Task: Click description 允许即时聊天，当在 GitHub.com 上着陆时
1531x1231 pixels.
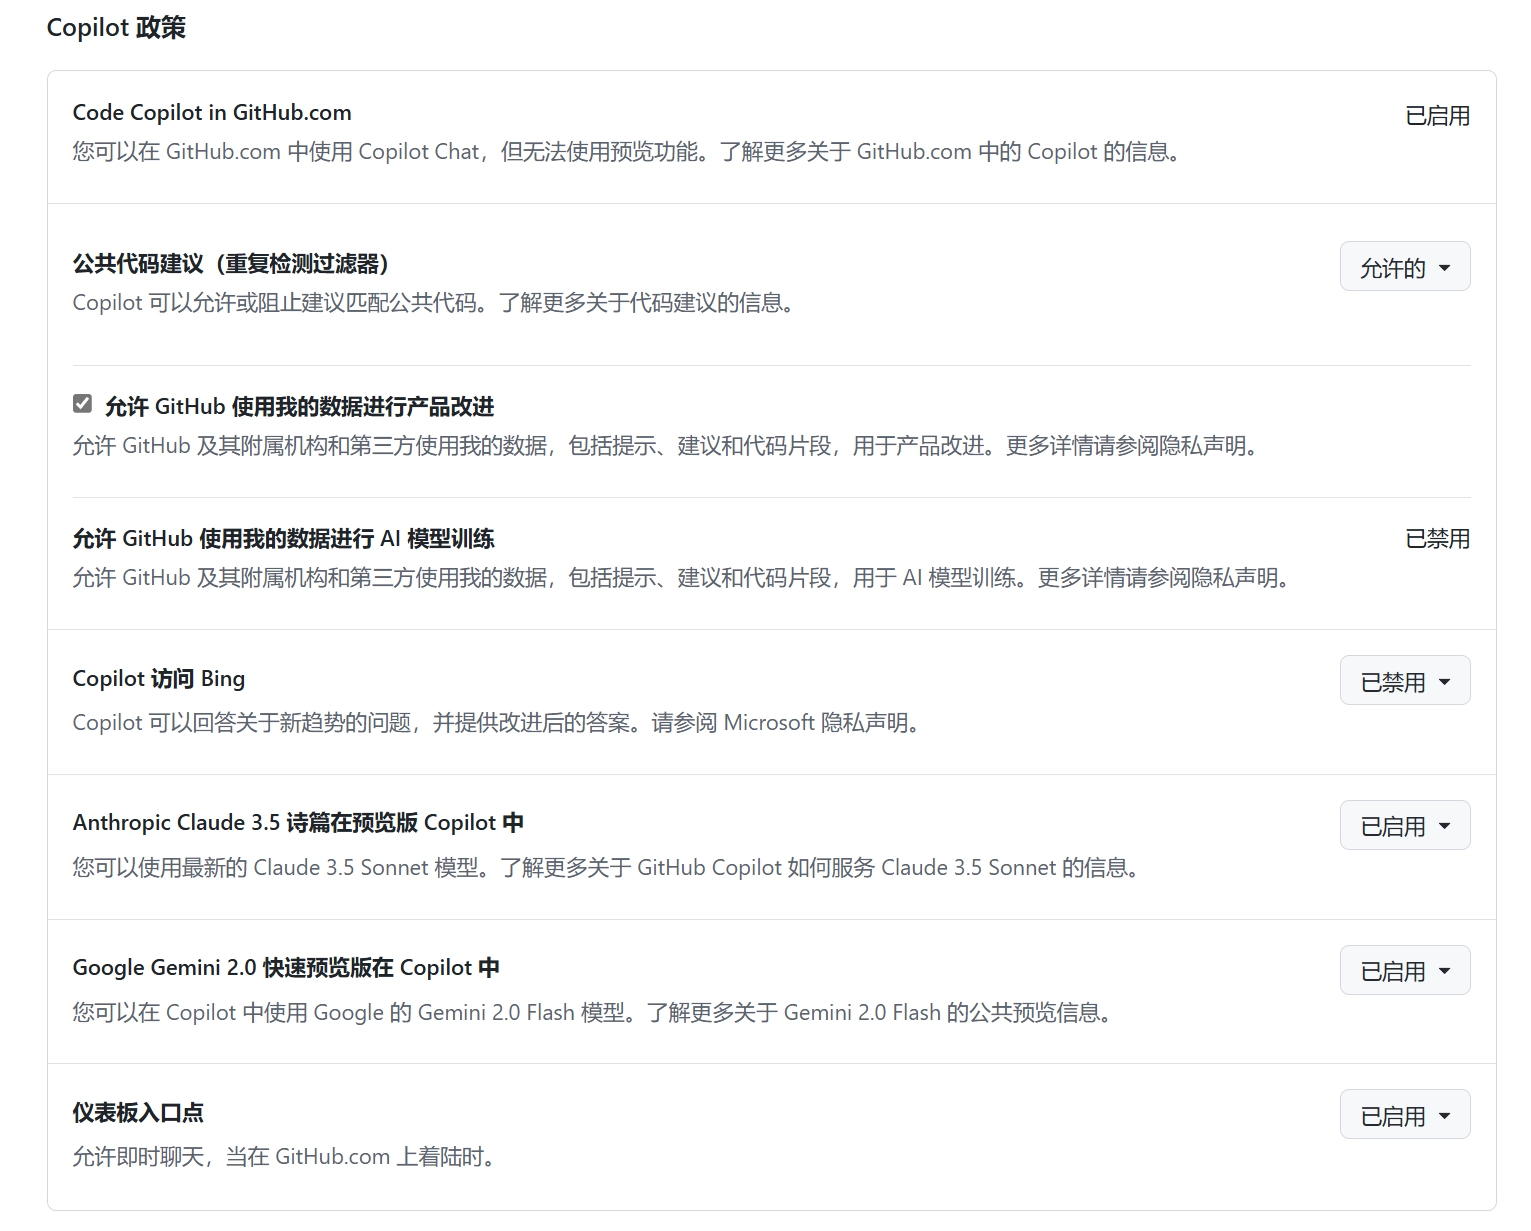Action: (x=285, y=1157)
